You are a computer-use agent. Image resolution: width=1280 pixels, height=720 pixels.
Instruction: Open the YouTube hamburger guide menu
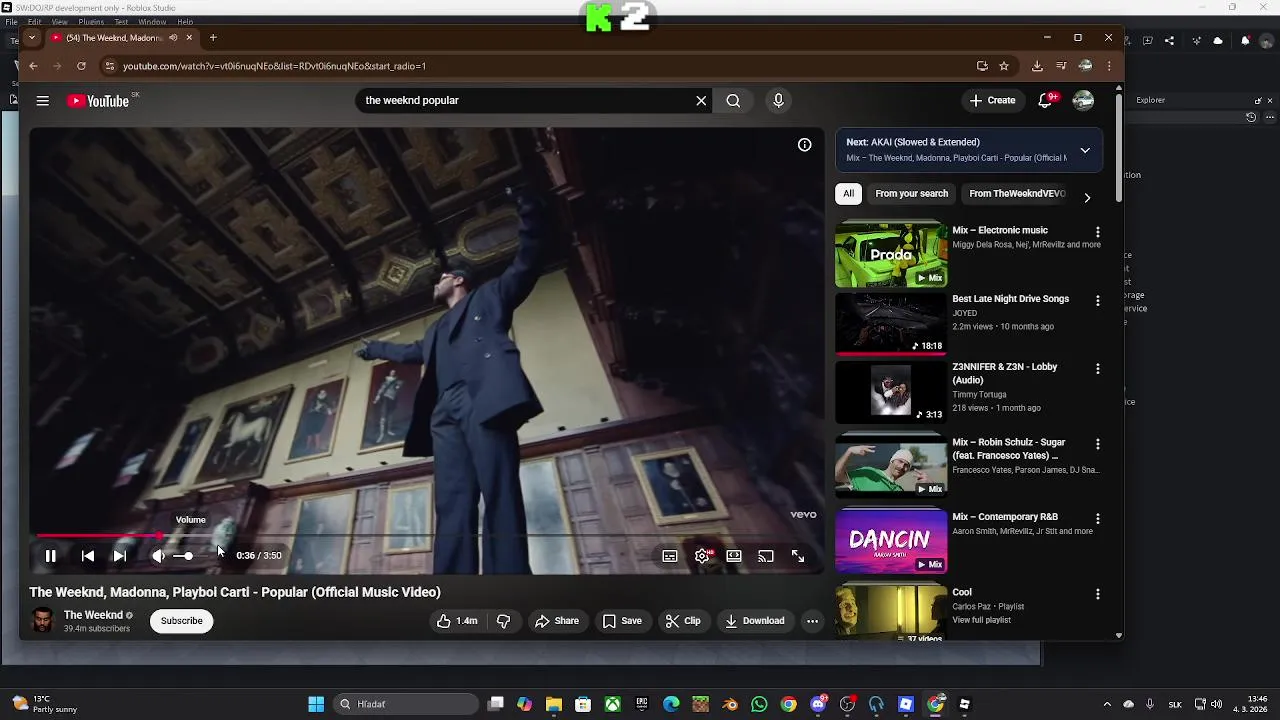click(43, 100)
